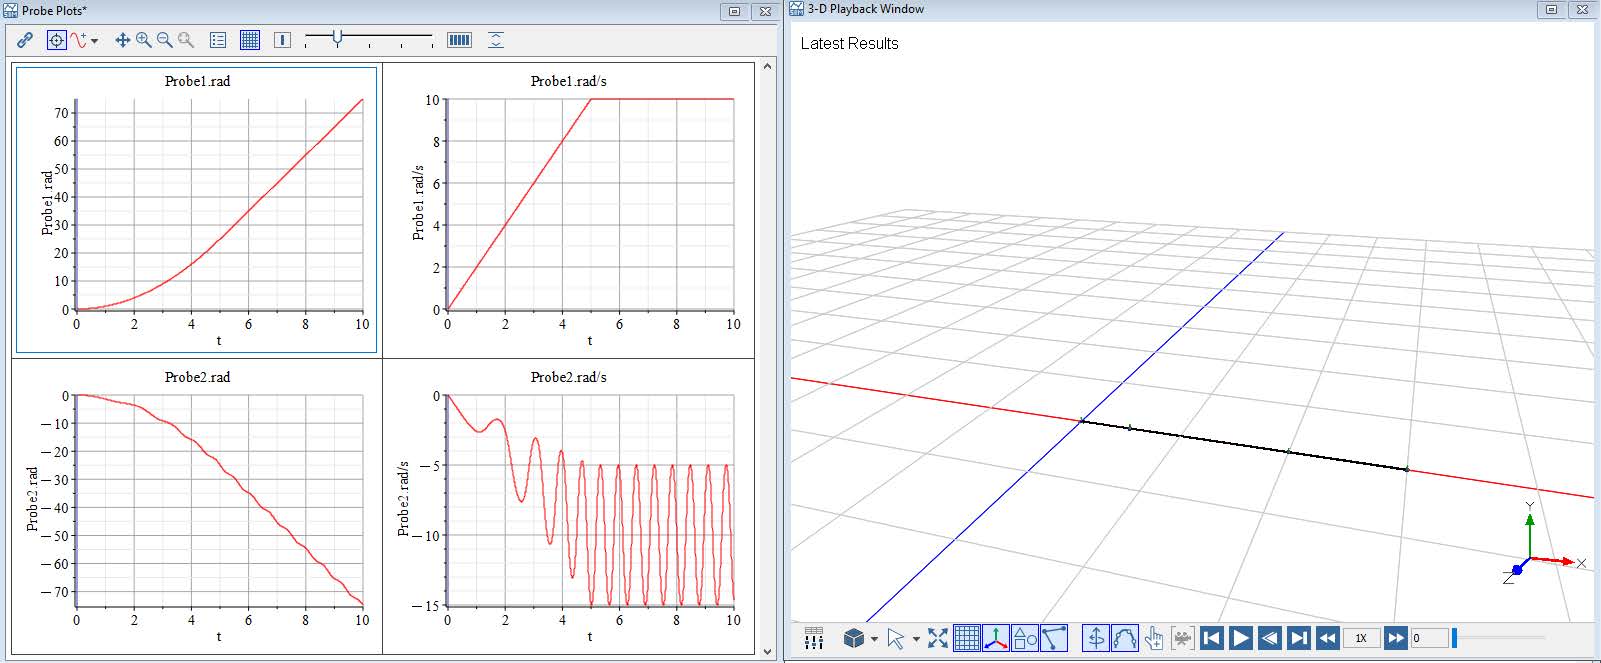Image resolution: width=1601 pixels, height=663 pixels.
Task: Toggle the 3-D grid display button
Action: [966, 638]
